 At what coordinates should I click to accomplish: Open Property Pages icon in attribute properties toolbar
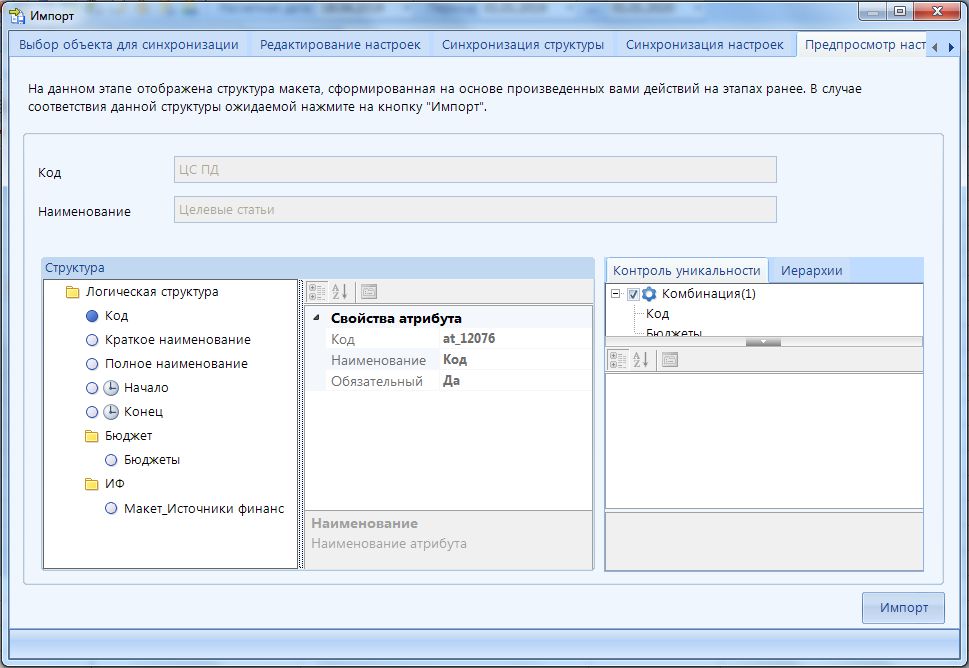coord(369,291)
